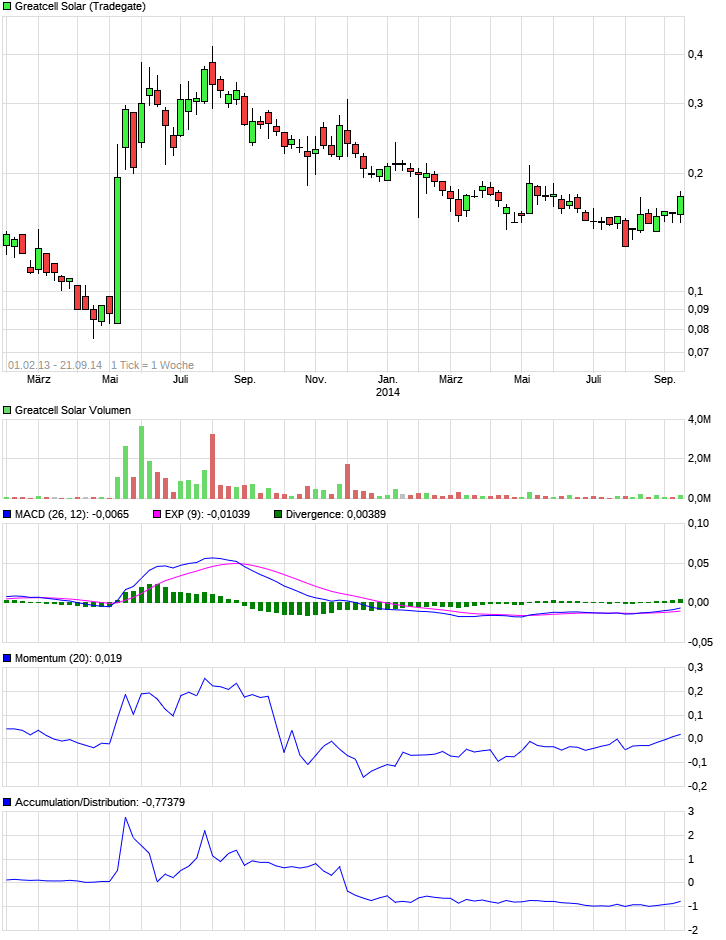Click the 'Divergence: 0,00389' label

click(336, 514)
